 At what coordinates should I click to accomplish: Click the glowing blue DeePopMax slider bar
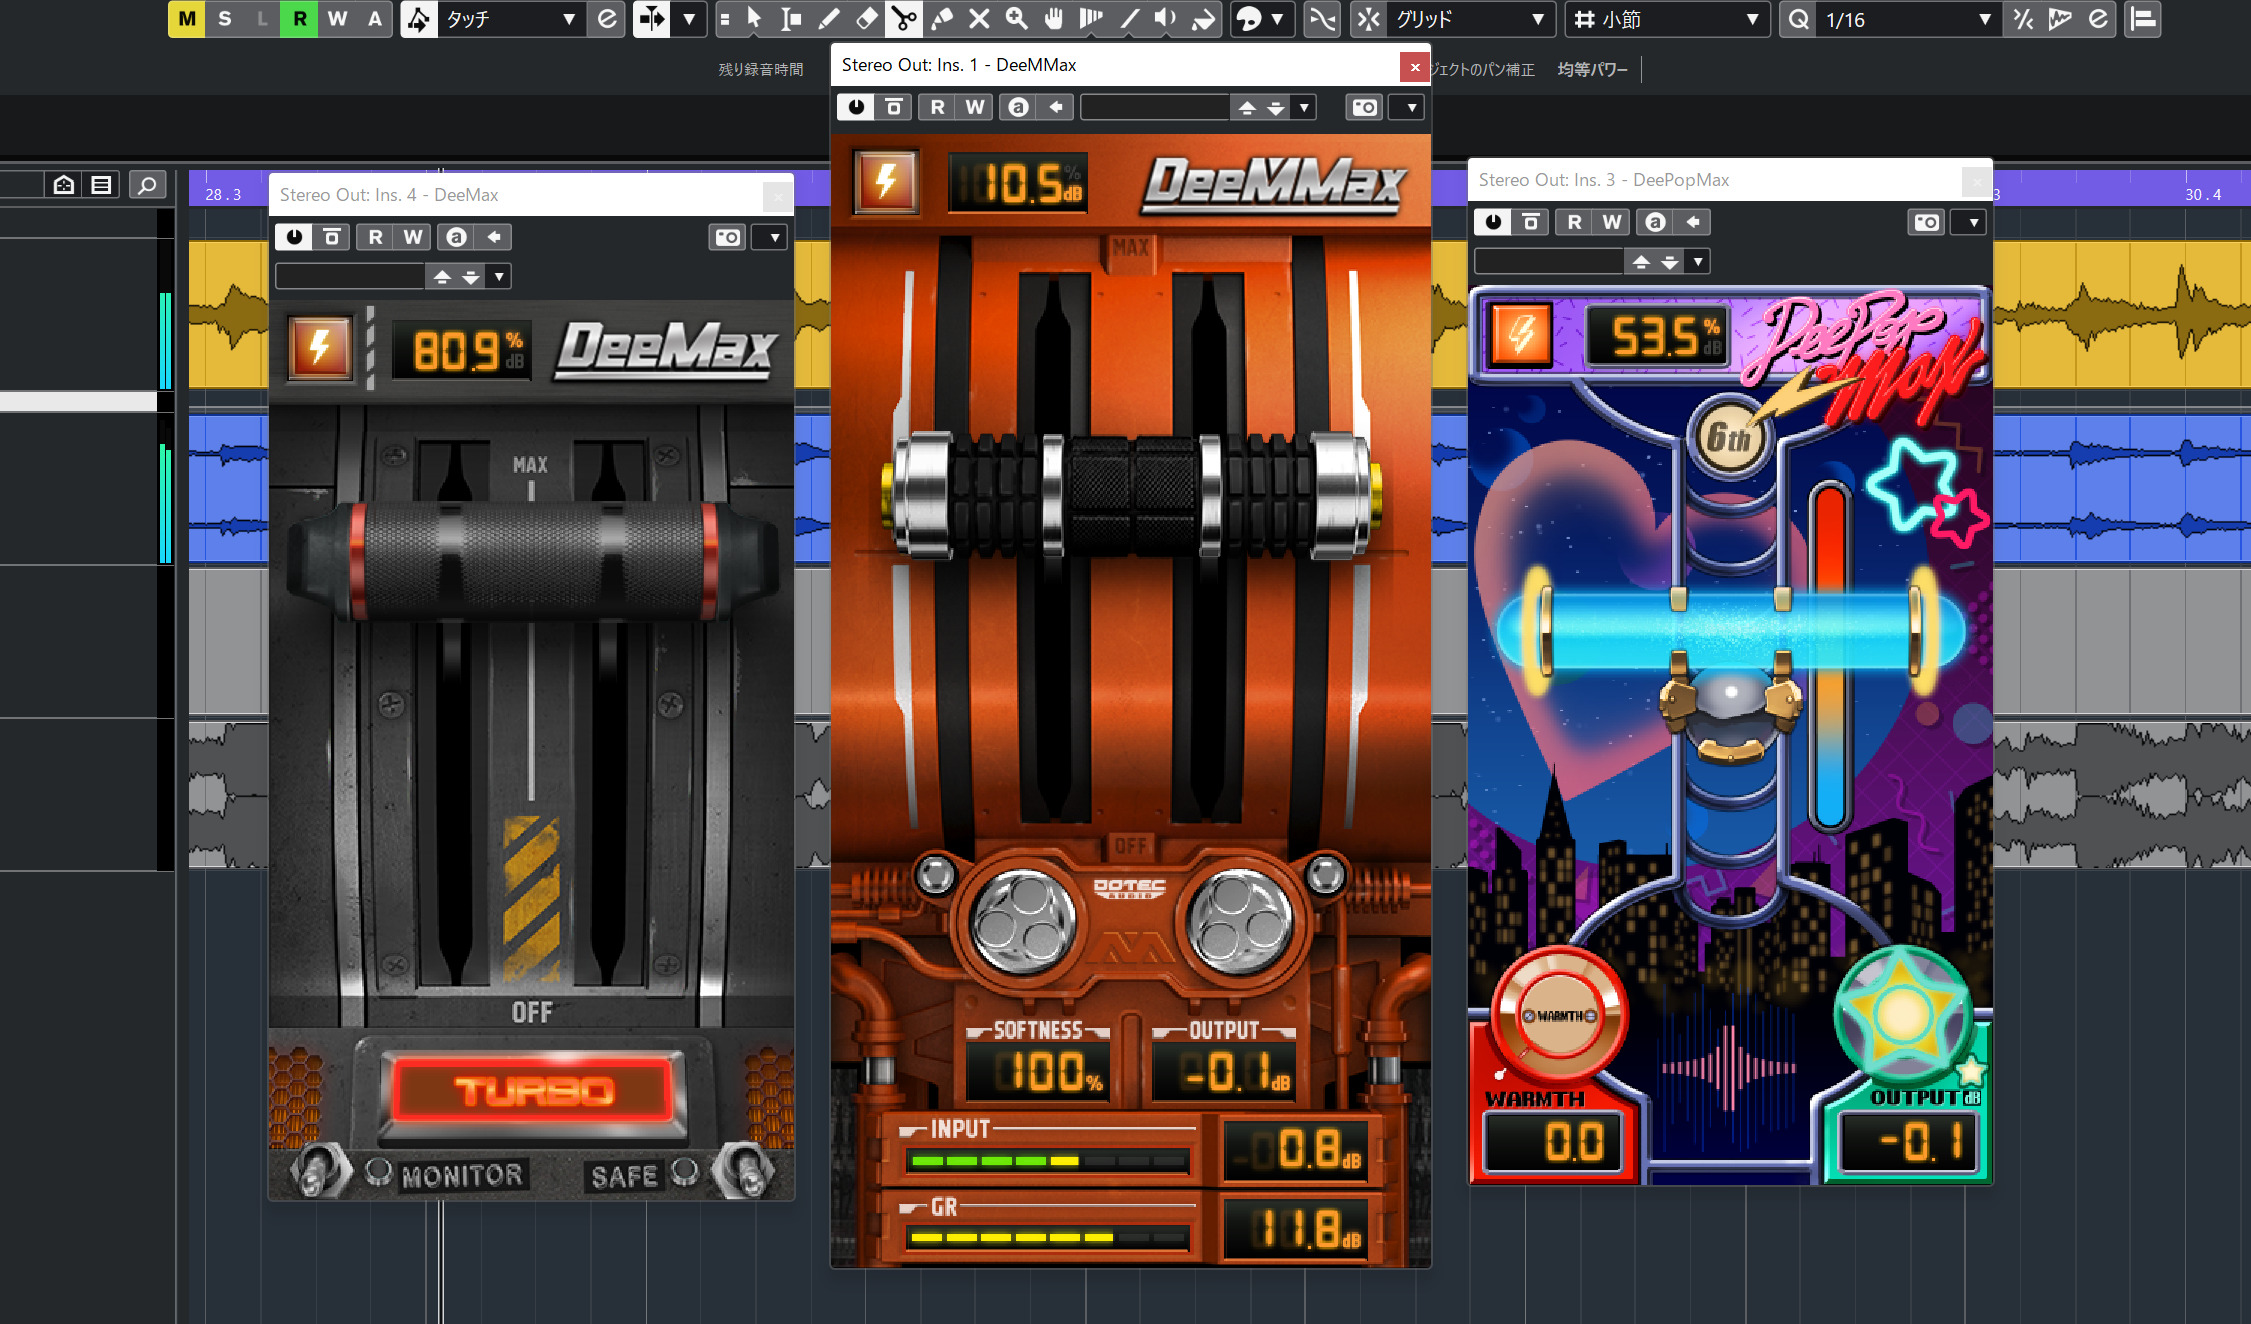click(x=1729, y=629)
